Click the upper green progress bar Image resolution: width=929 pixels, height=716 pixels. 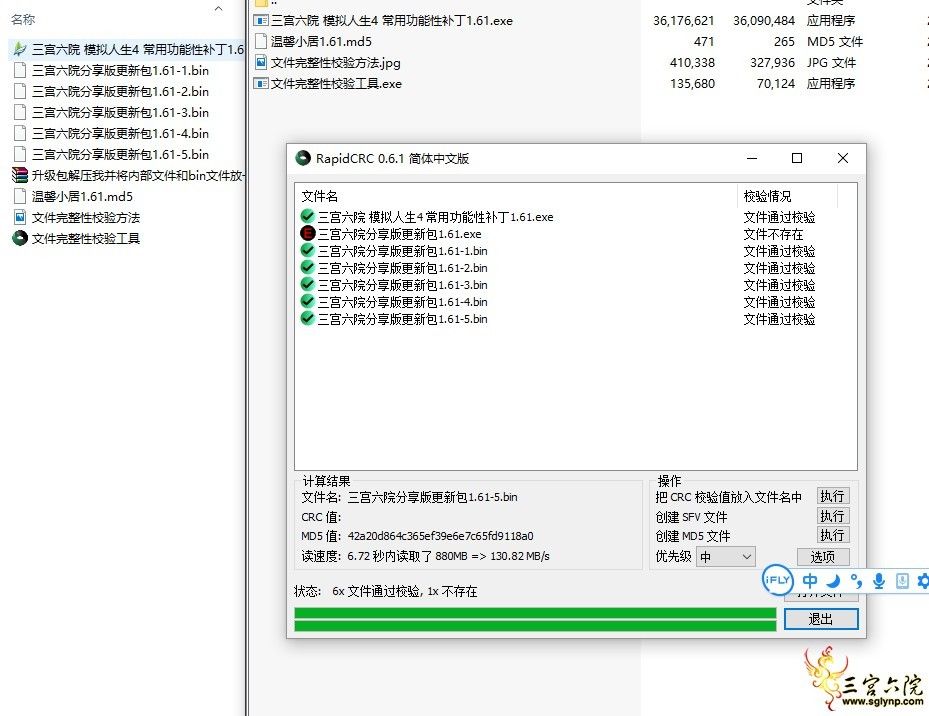click(x=536, y=613)
